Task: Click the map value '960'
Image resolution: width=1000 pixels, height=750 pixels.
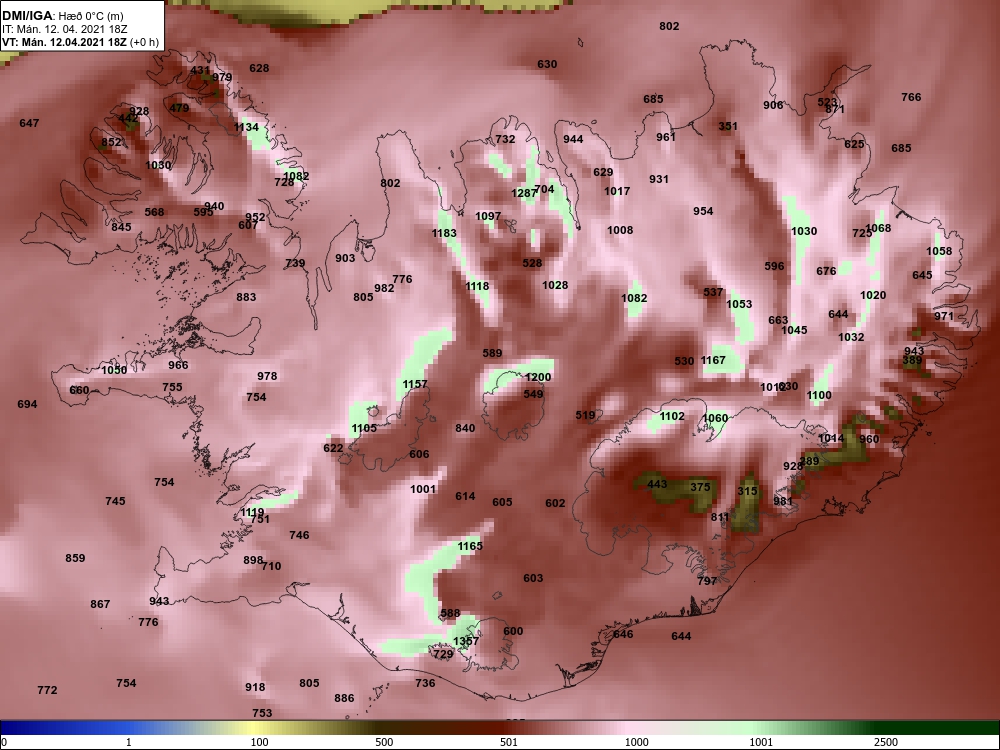Action: point(869,439)
